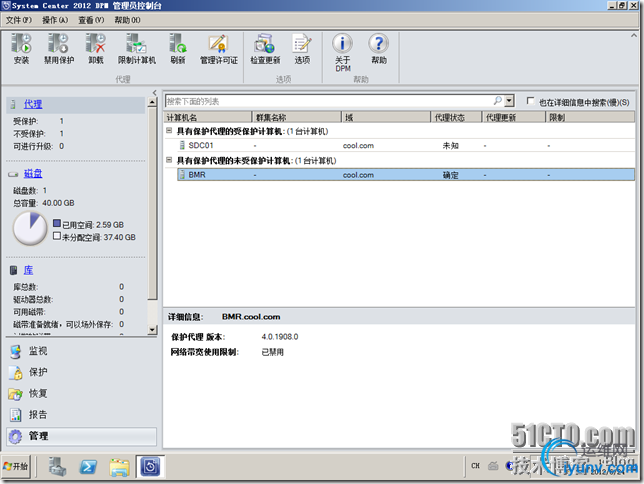Viewport: 644px width, 484px height.
Task: Click the BMR.cool.com details title
Action: 251,317
